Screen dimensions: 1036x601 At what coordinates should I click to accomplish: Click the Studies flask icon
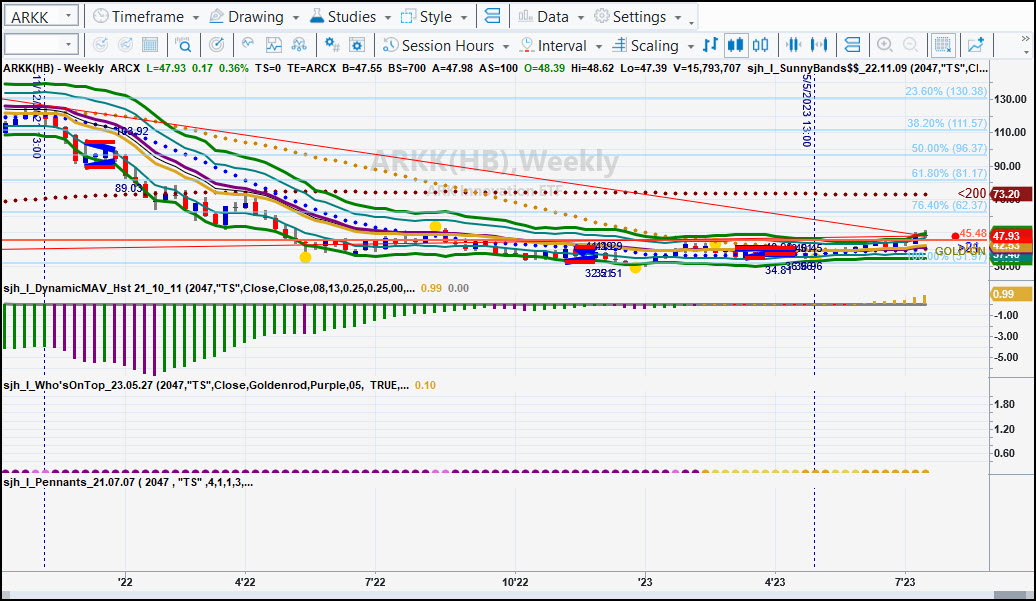(x=317, y=17)
